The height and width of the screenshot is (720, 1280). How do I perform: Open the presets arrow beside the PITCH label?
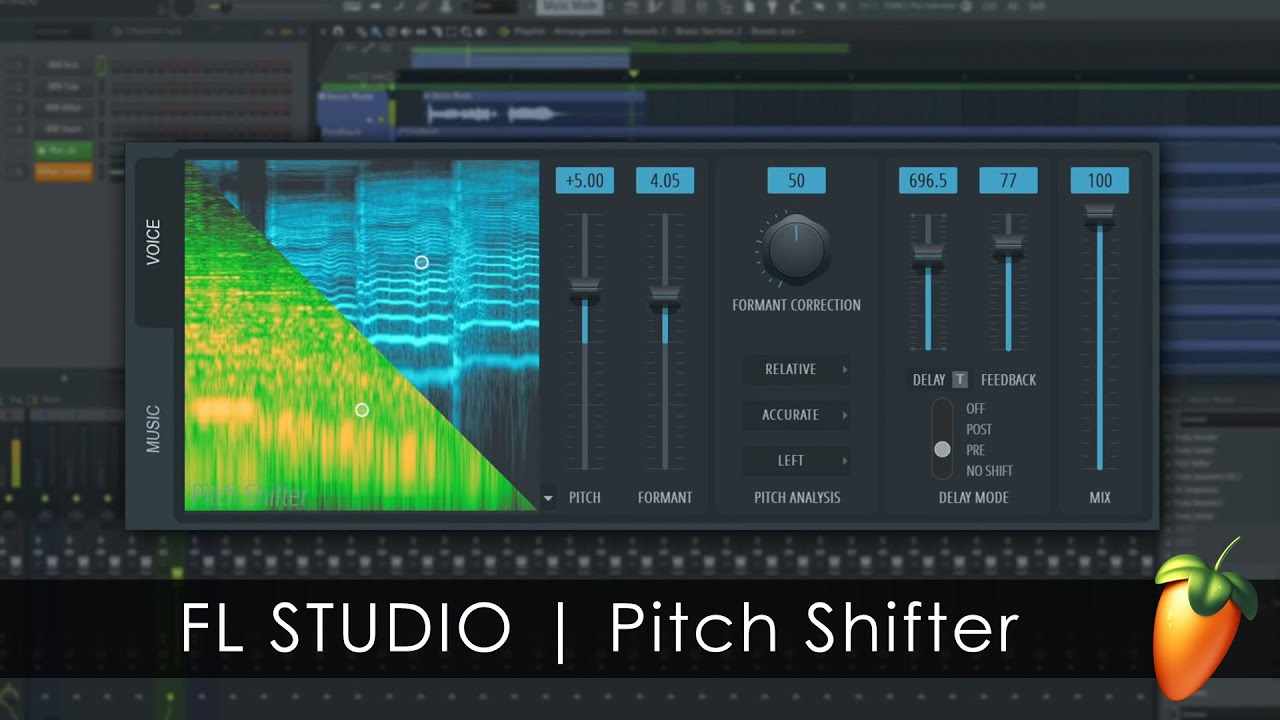tap(548, 497)
